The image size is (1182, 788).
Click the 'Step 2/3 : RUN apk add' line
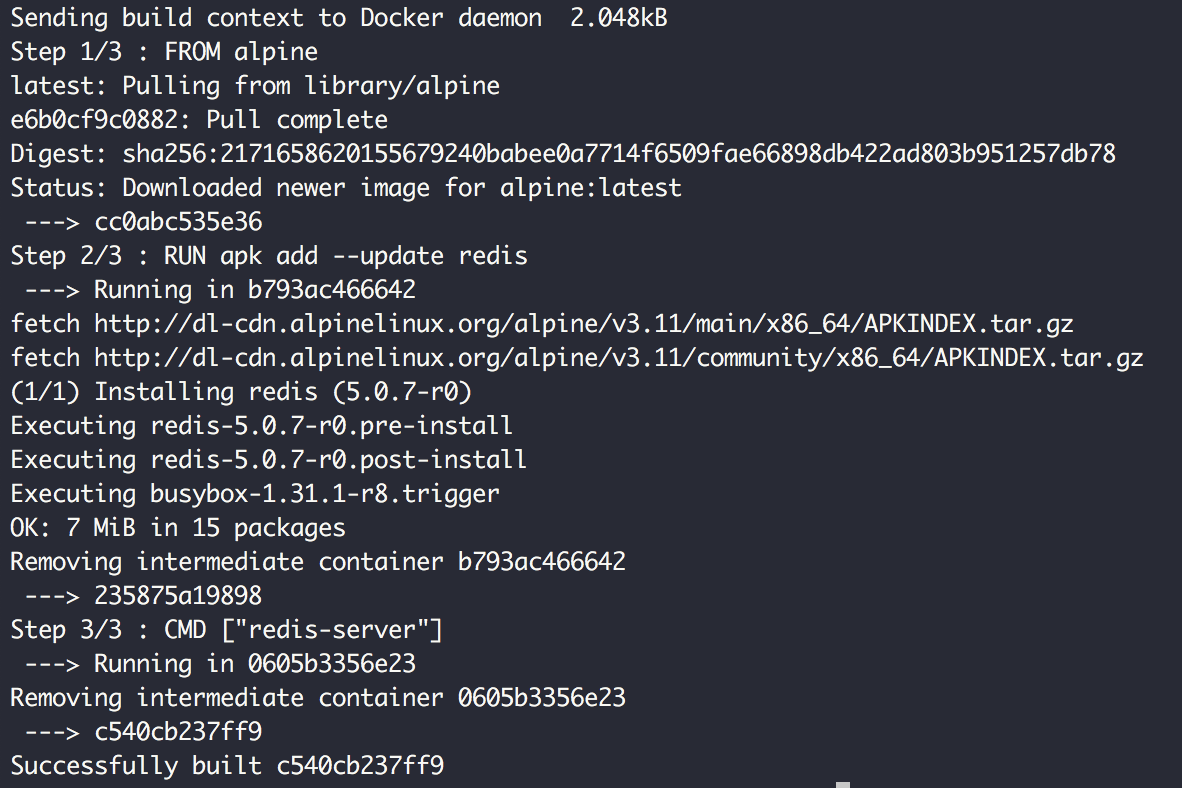(269, 256)
